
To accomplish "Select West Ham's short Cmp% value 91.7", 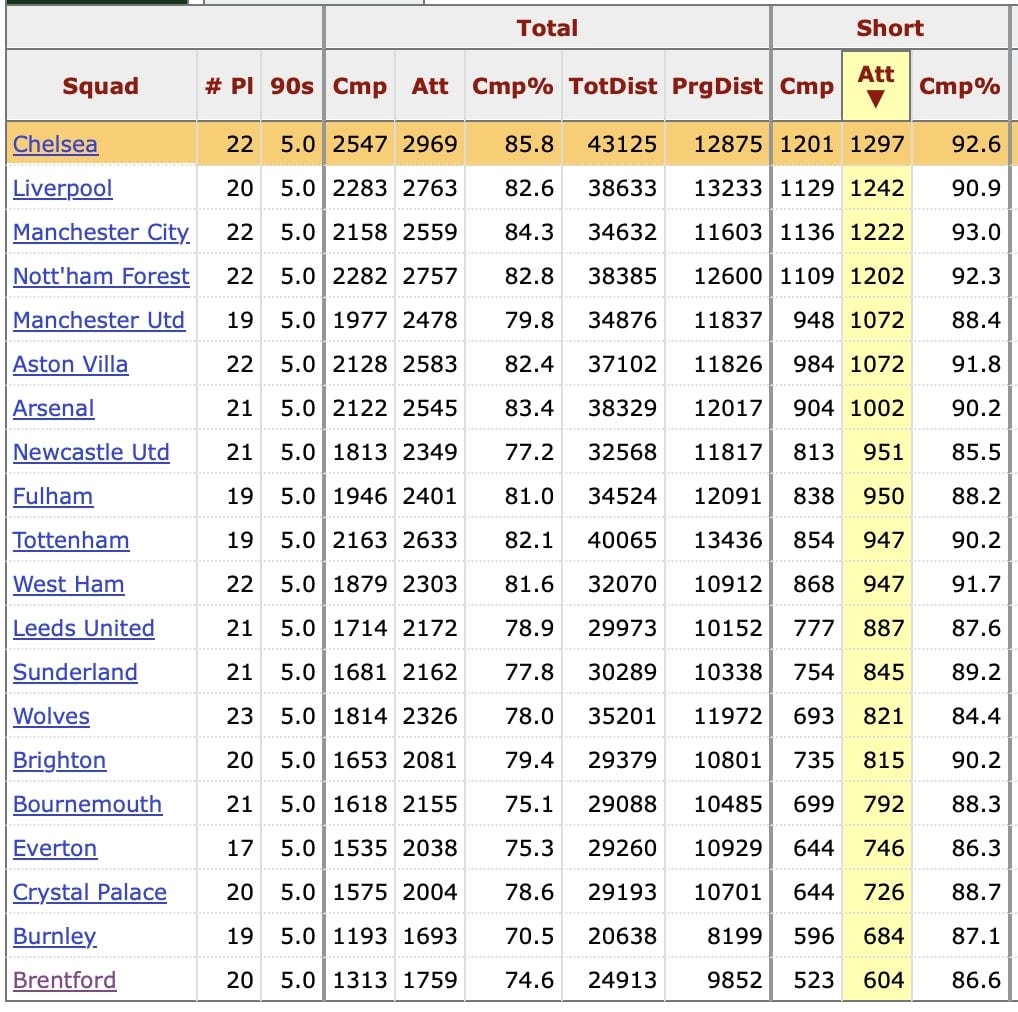I will click(976, 584).
